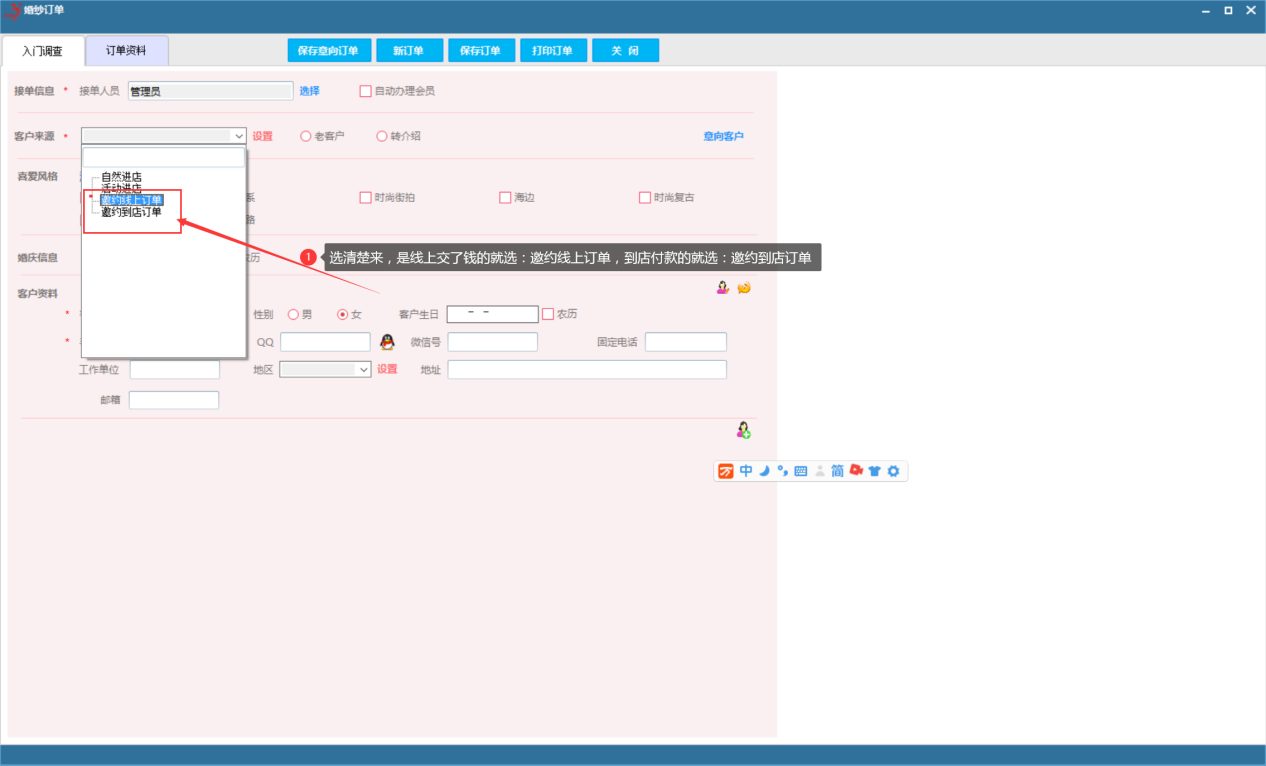Screen dimensions: 1266x766
Task: Collapse the 客户来源 dropdown arrow
Action: point(238,136)
